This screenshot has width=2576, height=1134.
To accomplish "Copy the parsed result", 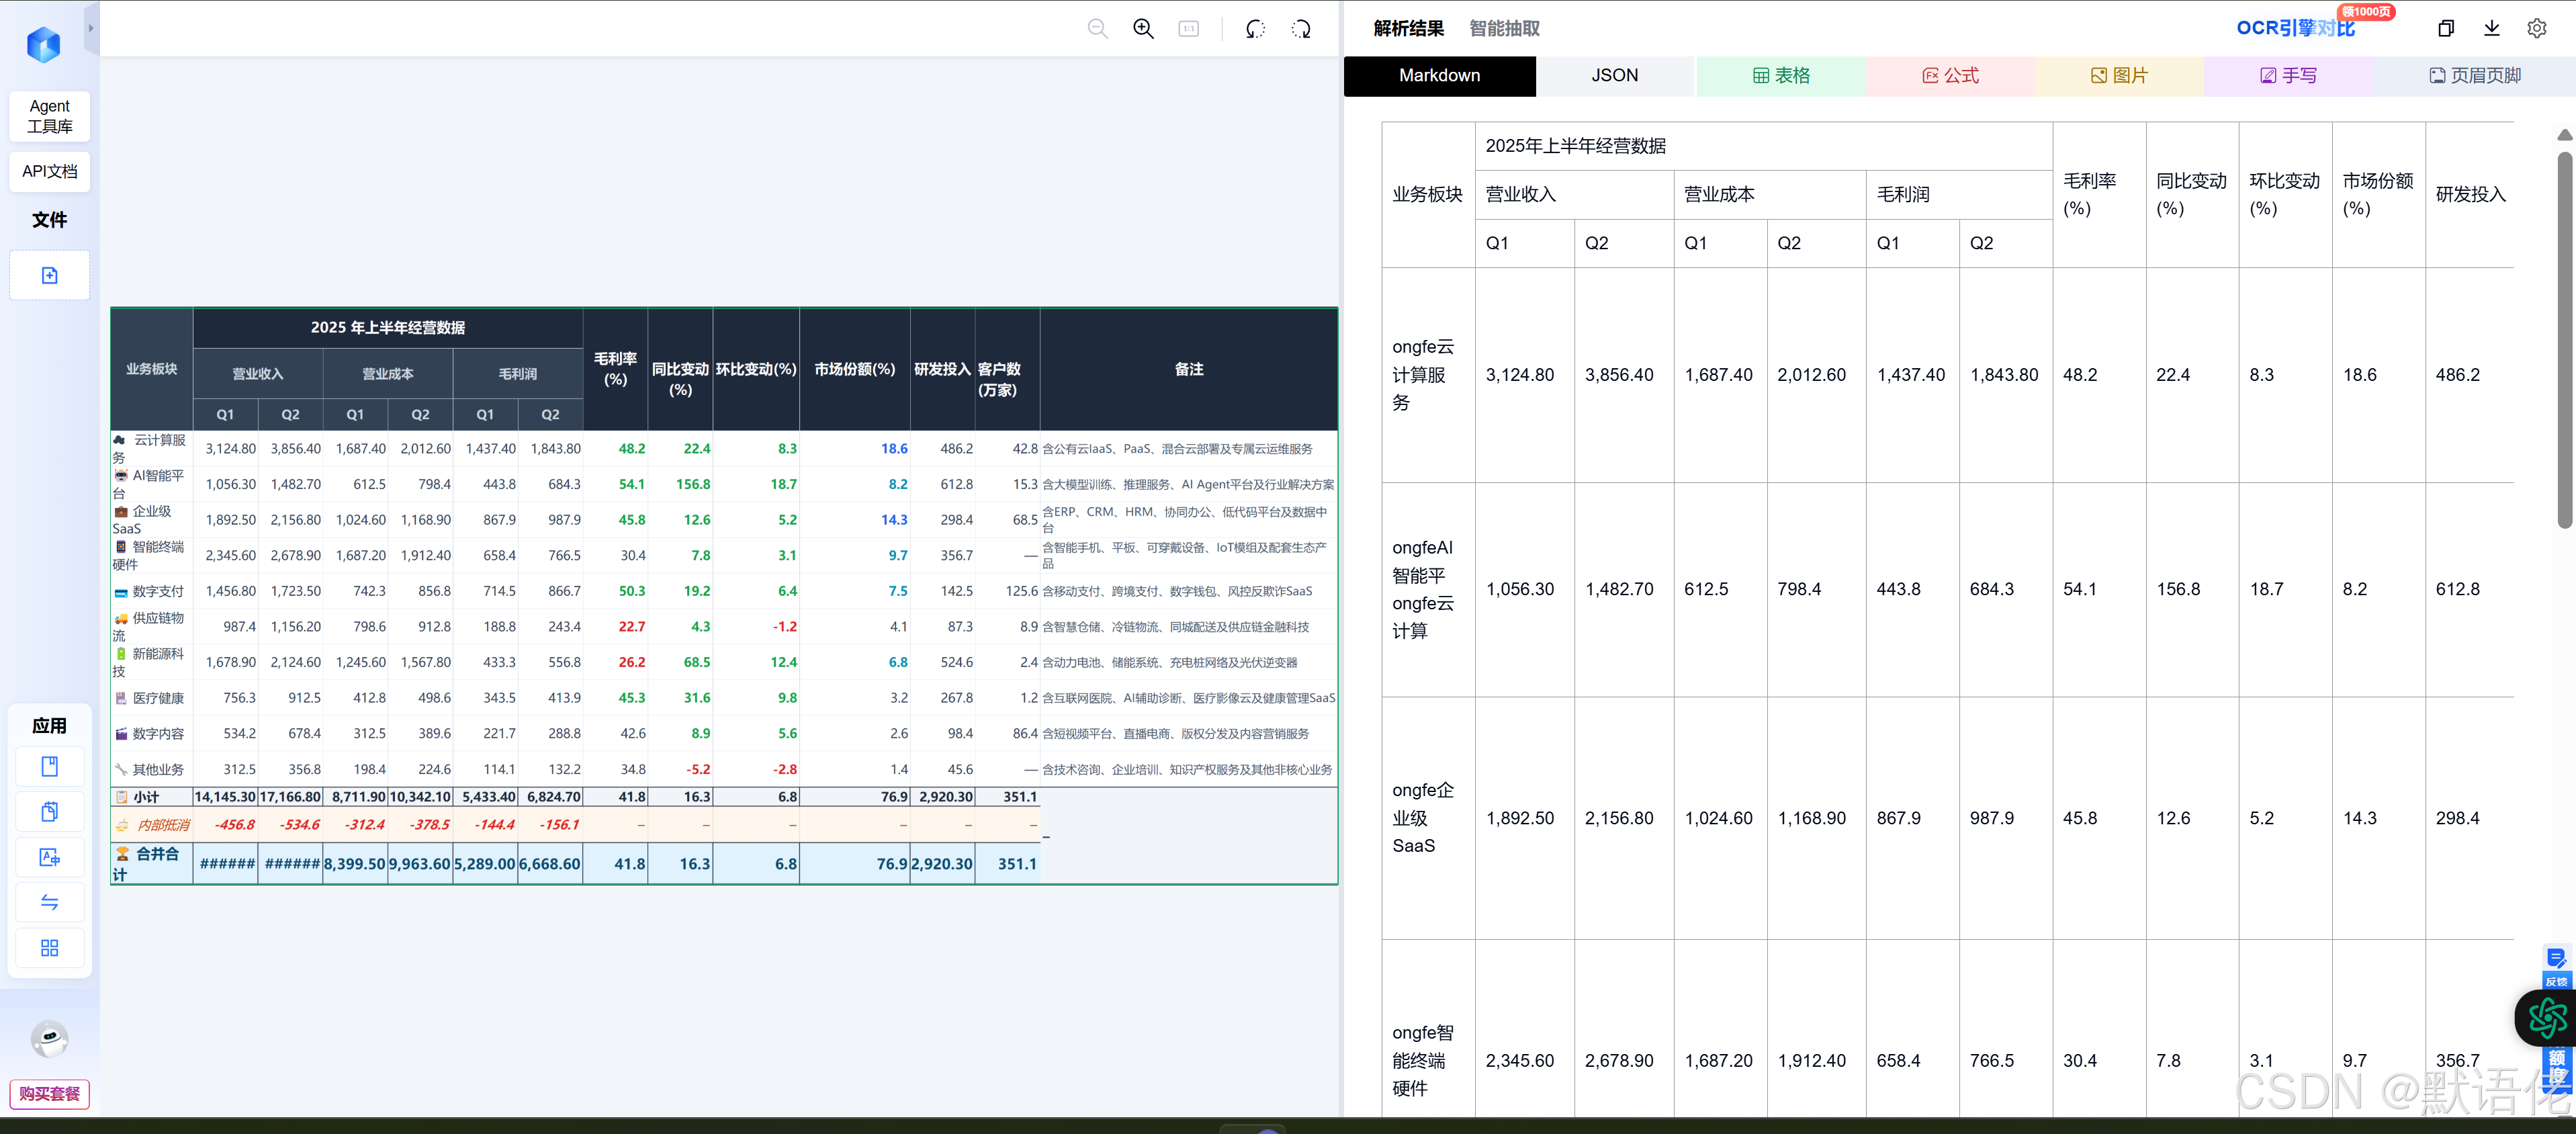I will point(2446,28).
